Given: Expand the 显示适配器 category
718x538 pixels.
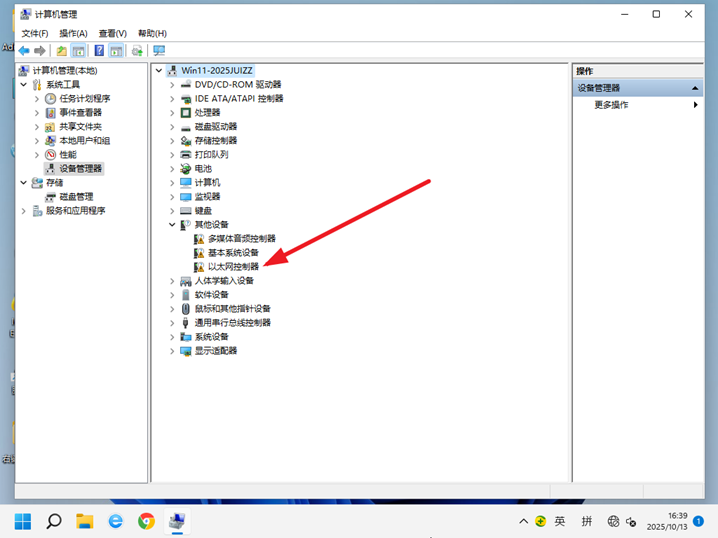Looking at the screenshot, I should [x=172, y=351].
